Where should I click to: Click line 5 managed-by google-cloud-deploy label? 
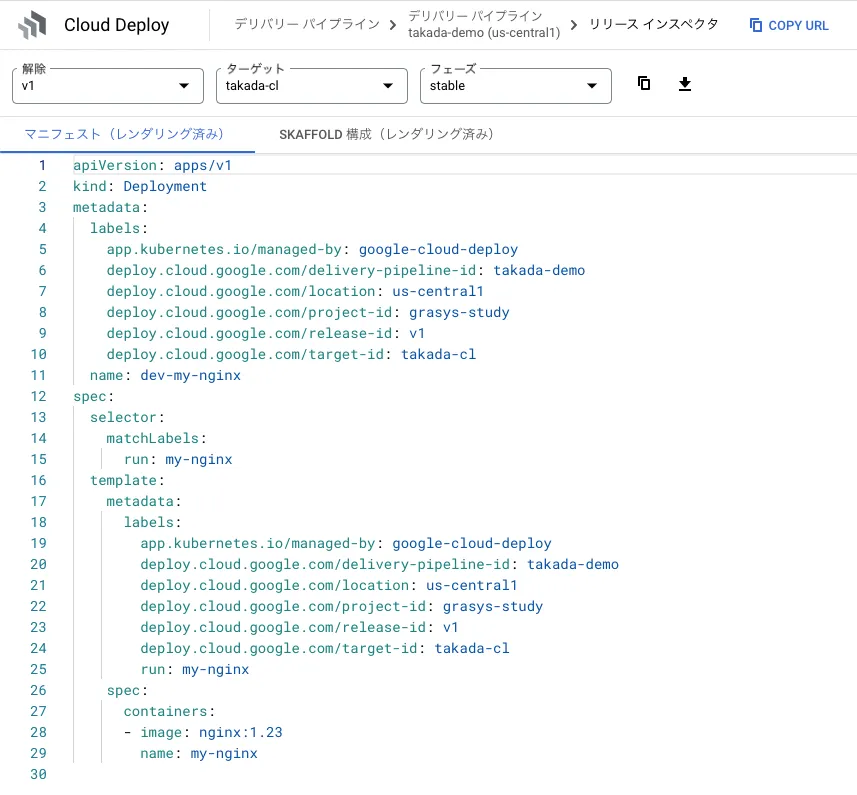[312, 250]
